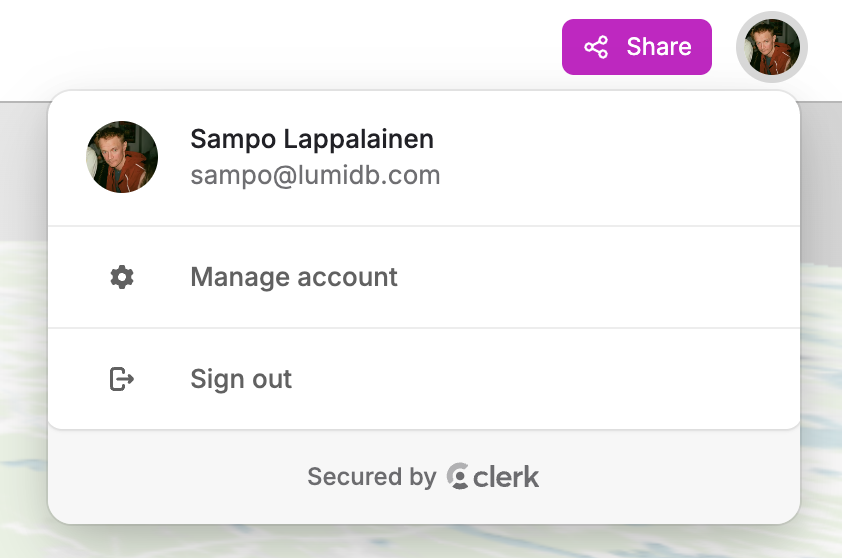Open the clerk wordmark link
The width and height of the screenshot is (842, 558).
coord(506,477)
